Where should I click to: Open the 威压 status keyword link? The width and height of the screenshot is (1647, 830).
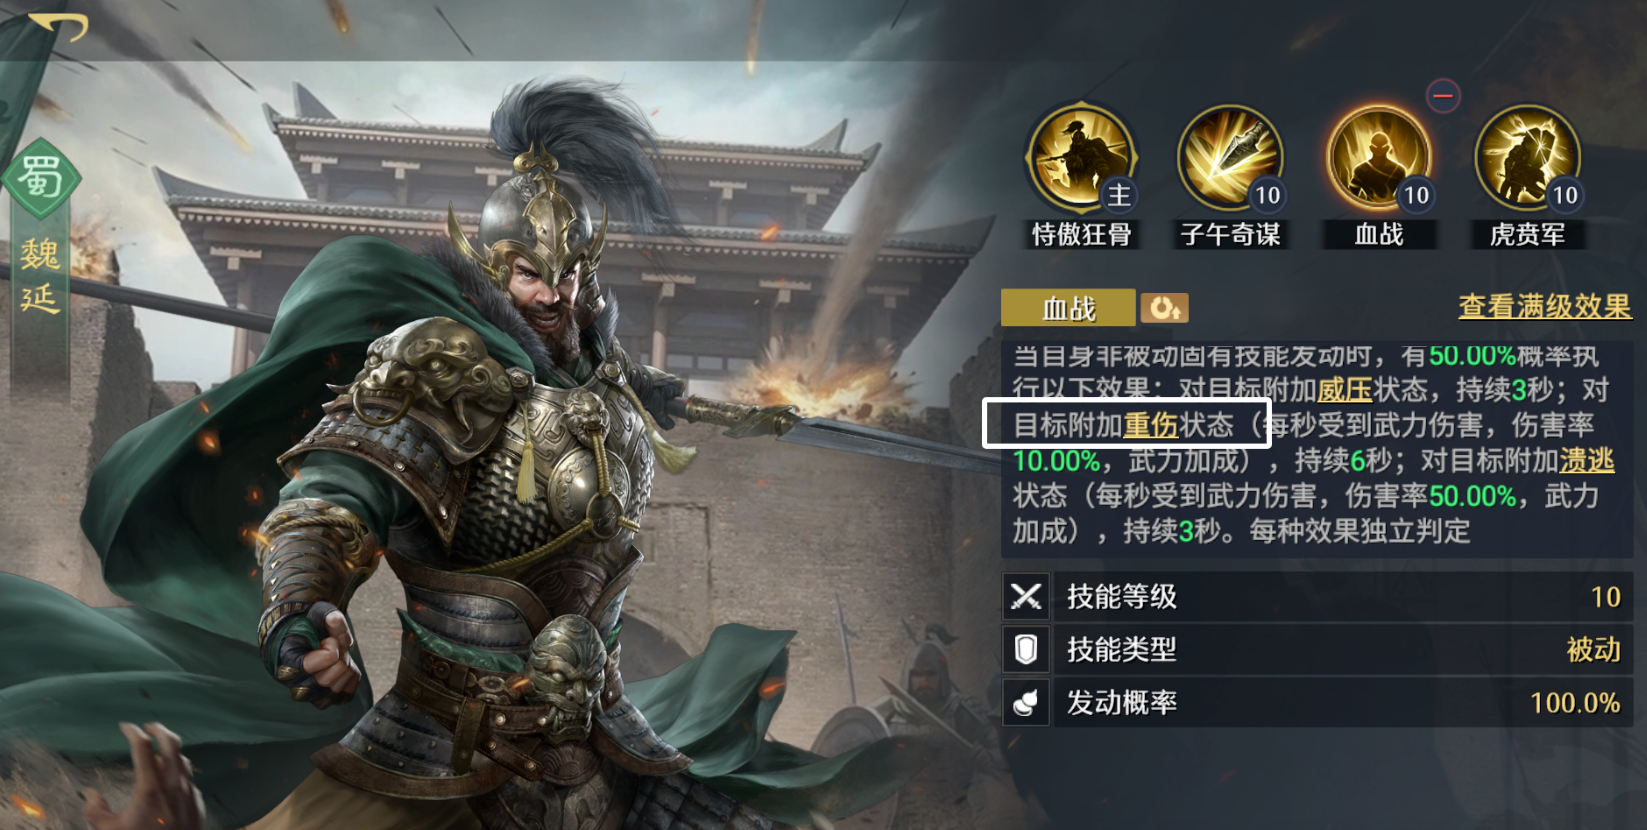[1344, 390]
